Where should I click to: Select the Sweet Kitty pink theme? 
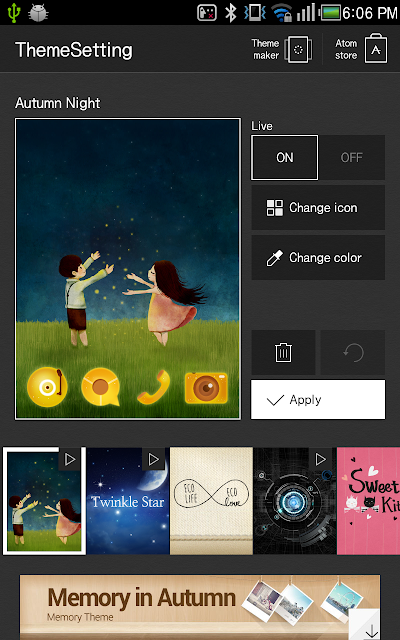pyautogui.click(x=369, y=501)
